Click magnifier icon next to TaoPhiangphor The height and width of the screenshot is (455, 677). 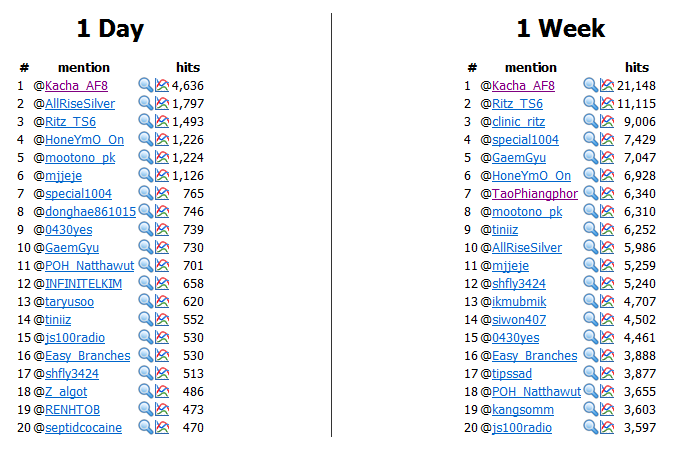point(591,193)
